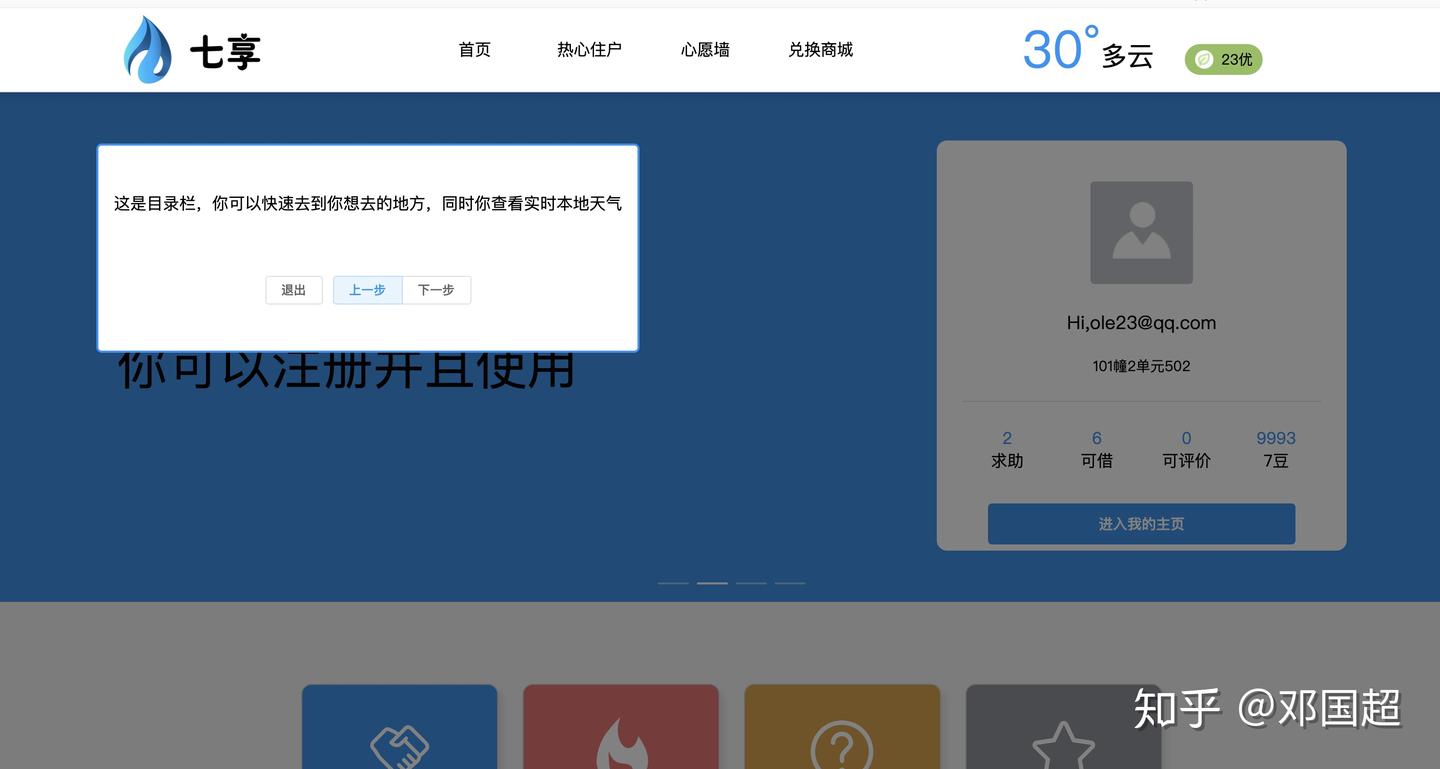The width and height of the screenshot is (1440, 769).
Task: Open the 兑换商城 navigation item
Action: (x=820, y=49)
